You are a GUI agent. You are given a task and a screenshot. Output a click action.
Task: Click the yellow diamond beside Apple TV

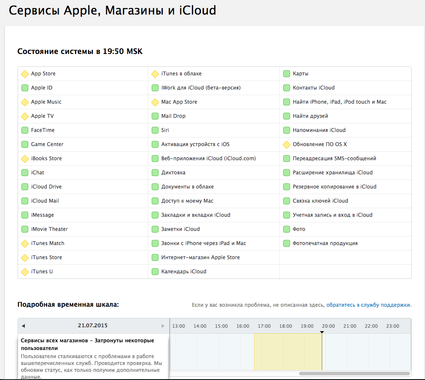pos(25,116)
